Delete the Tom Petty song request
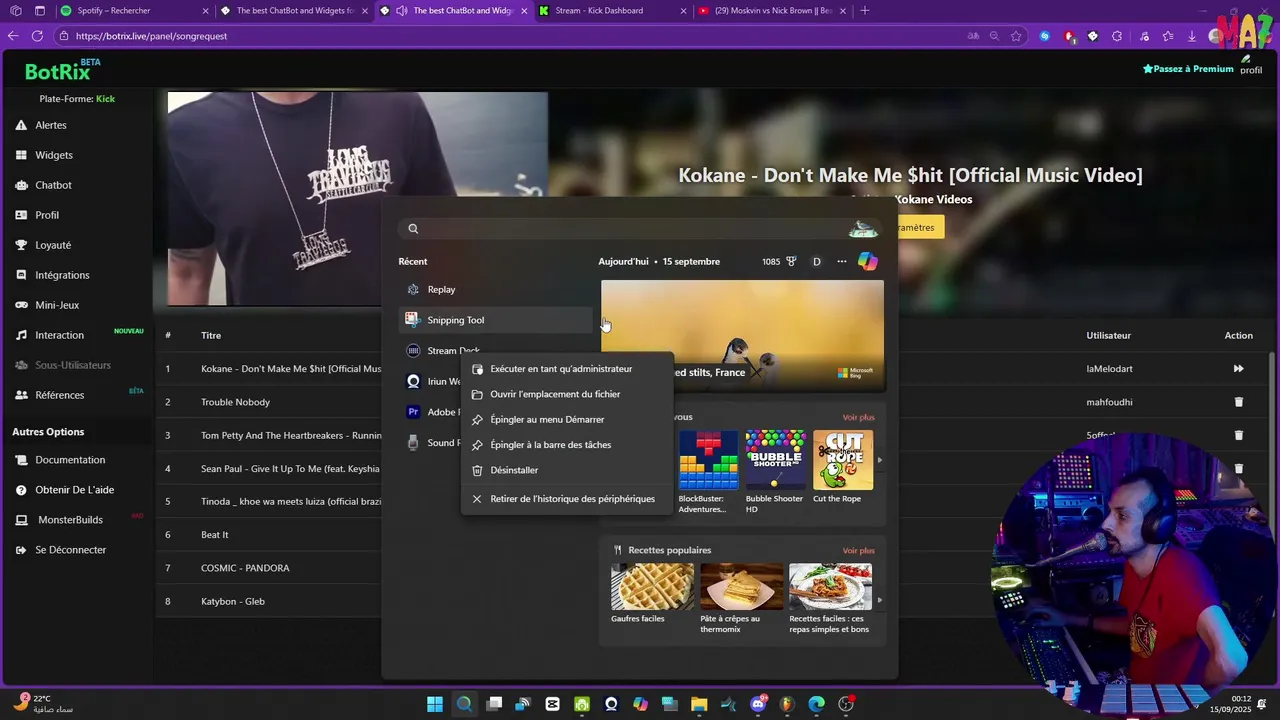Viewport: 1280px width, 720px height. click(x=1238, y=435)
